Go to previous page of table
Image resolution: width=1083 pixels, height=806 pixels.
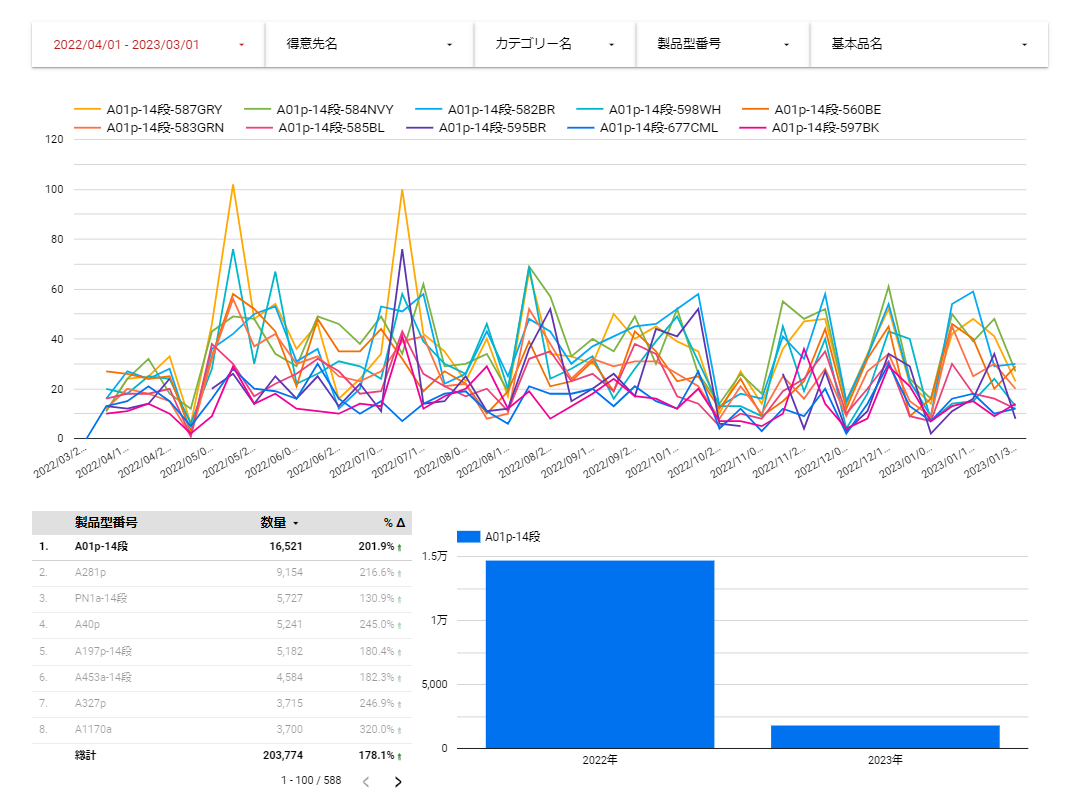click(366, 782)
